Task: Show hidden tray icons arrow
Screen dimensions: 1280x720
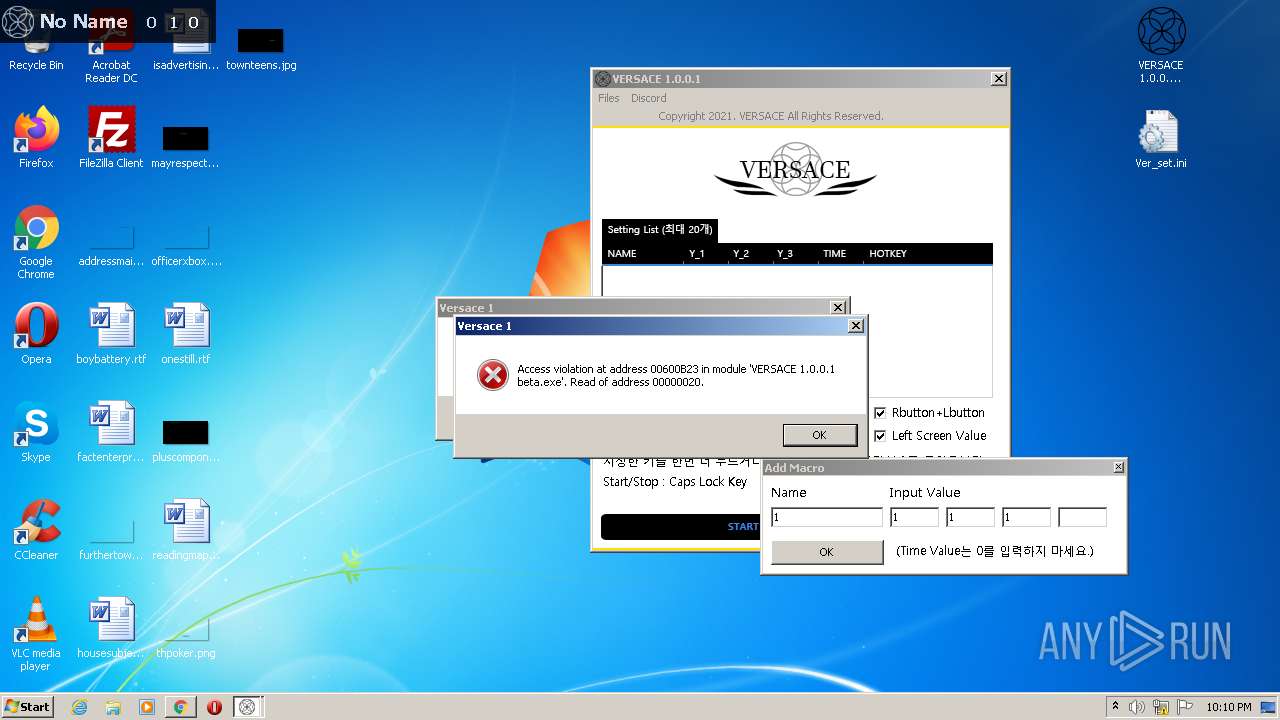Action: [x=1115, y=707]
